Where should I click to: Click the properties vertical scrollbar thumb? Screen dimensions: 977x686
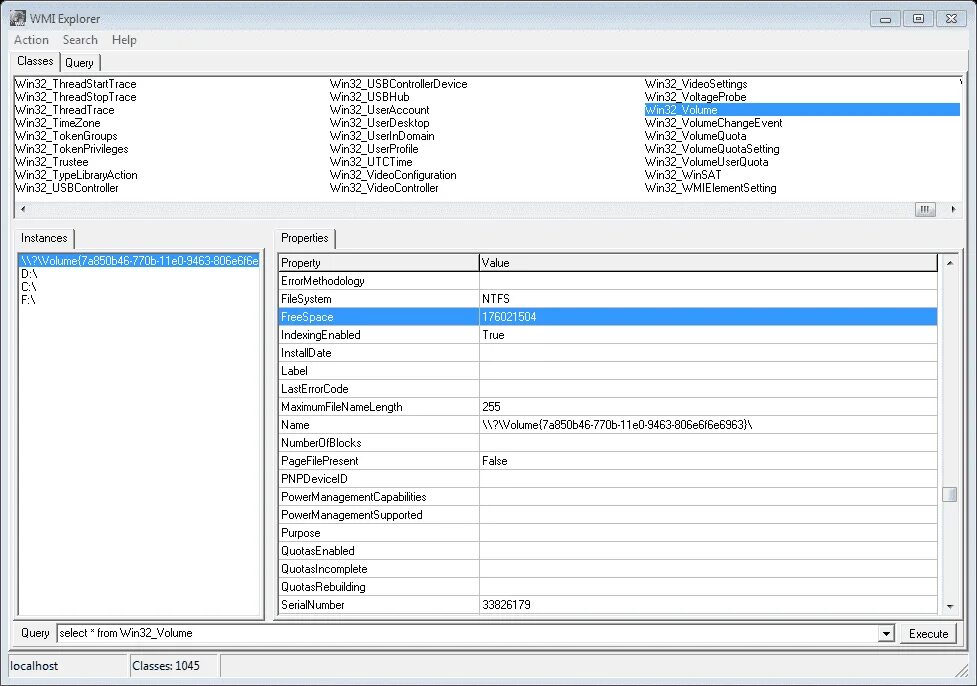pos(950,494)
